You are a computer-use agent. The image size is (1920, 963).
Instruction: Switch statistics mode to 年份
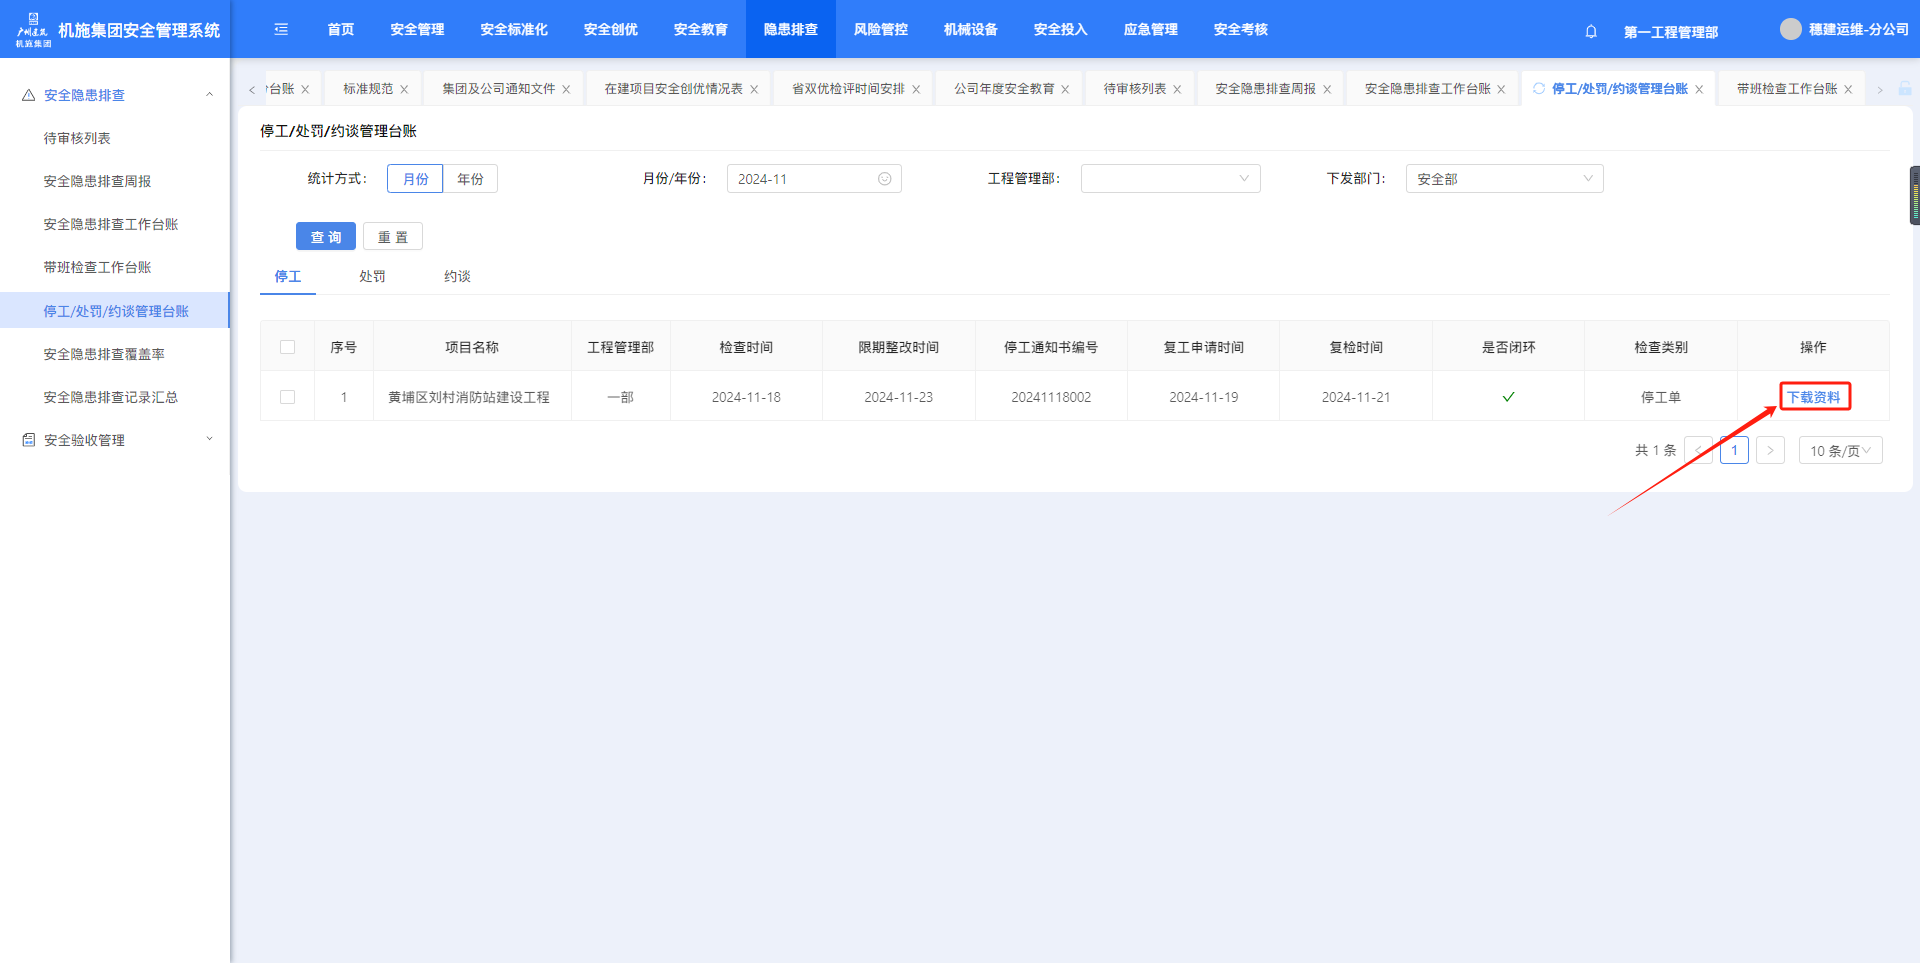pos(470,179)
